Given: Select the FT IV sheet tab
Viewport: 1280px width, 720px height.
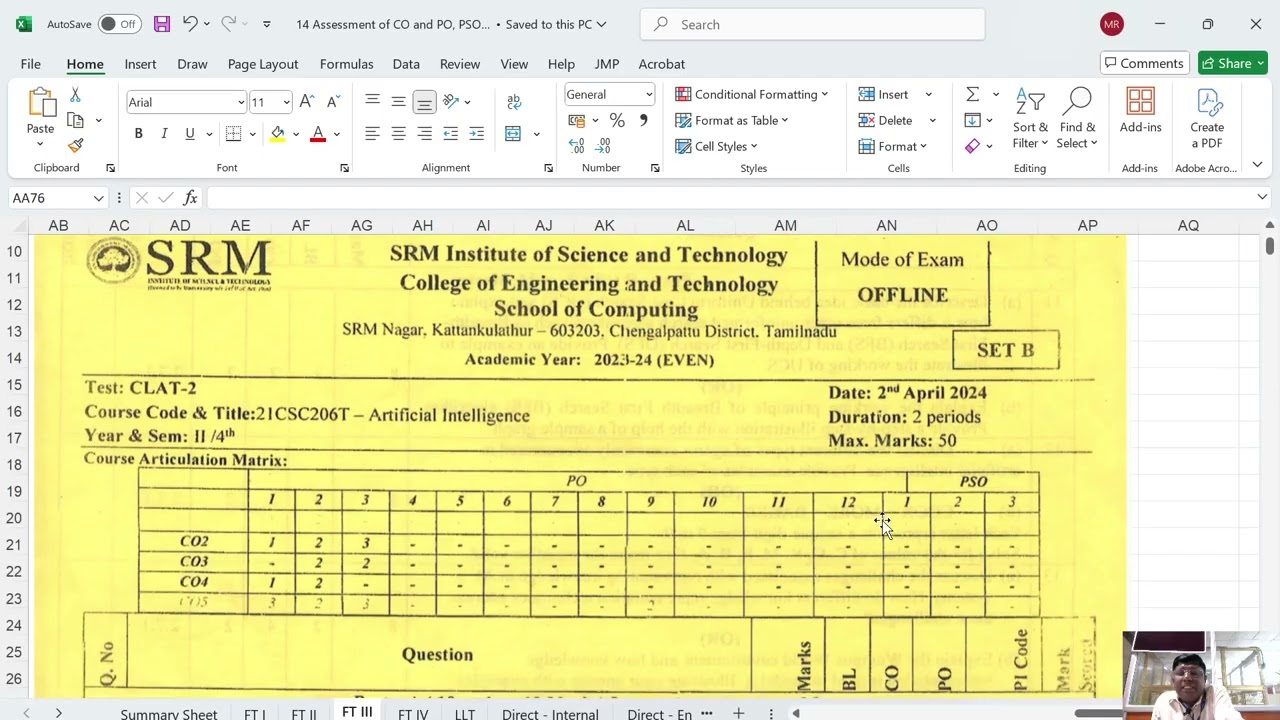Looking at the screenshot, I should 413,714.
